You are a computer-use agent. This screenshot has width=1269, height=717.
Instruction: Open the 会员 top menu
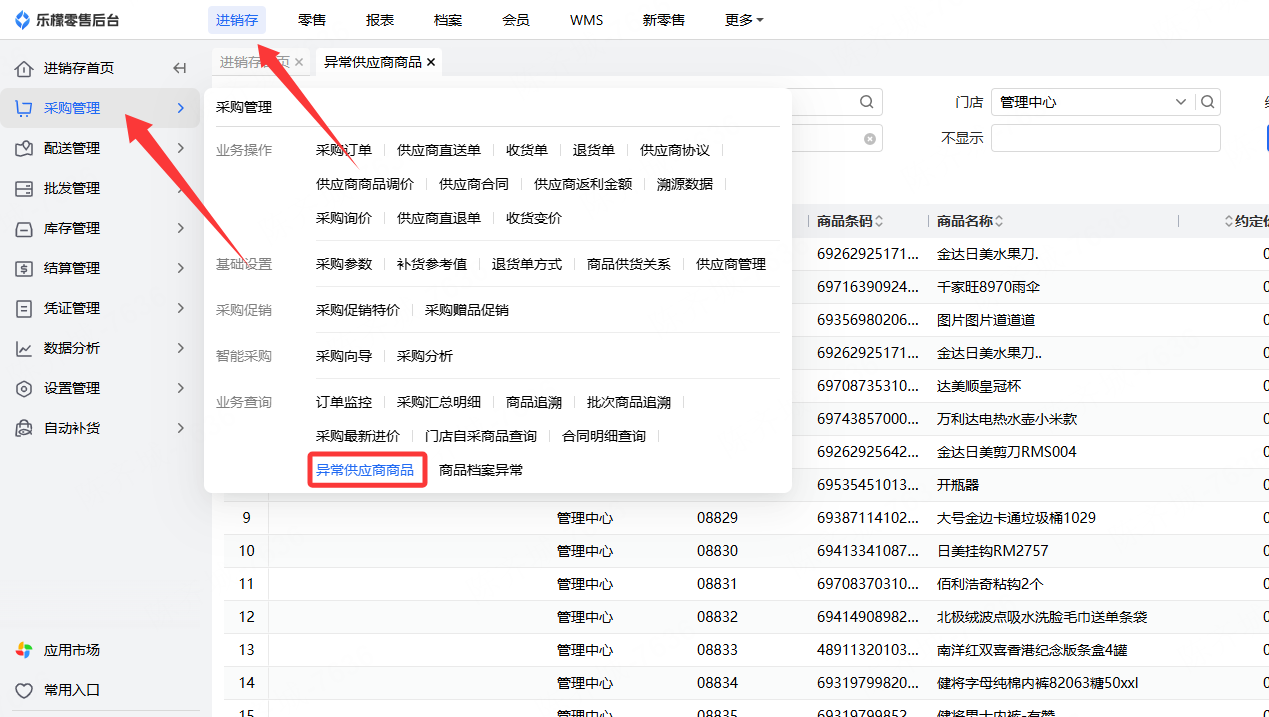point(516,20)
